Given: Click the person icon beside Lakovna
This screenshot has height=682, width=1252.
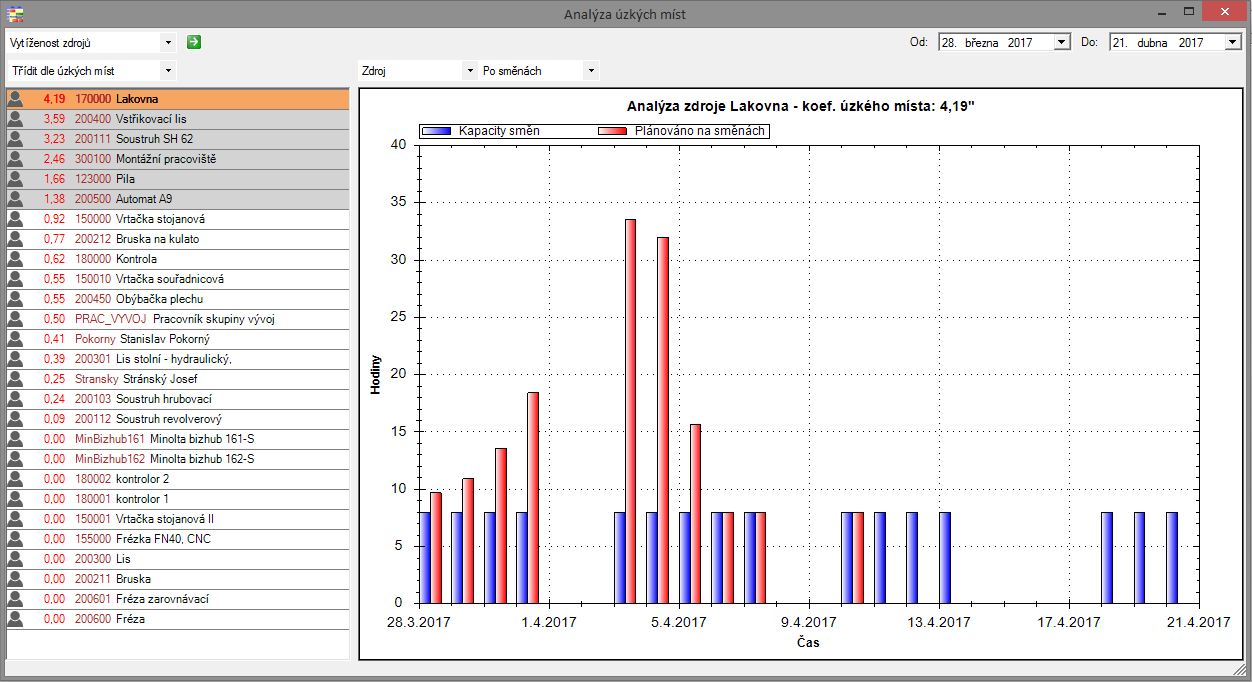Looking at the screenshot, I should (15, 99).
